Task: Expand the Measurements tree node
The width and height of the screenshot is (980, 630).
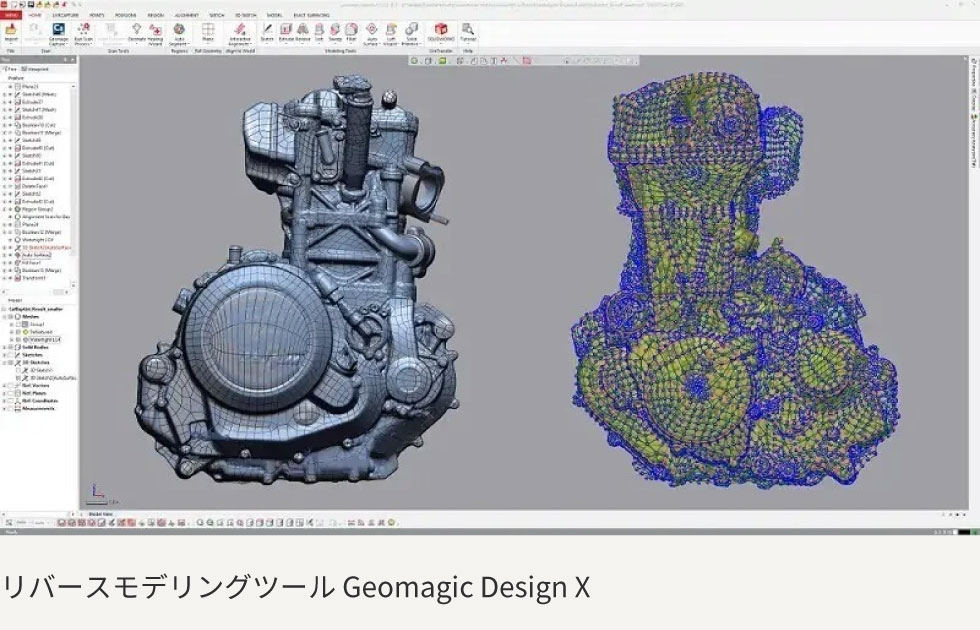Action: point(4,408)
